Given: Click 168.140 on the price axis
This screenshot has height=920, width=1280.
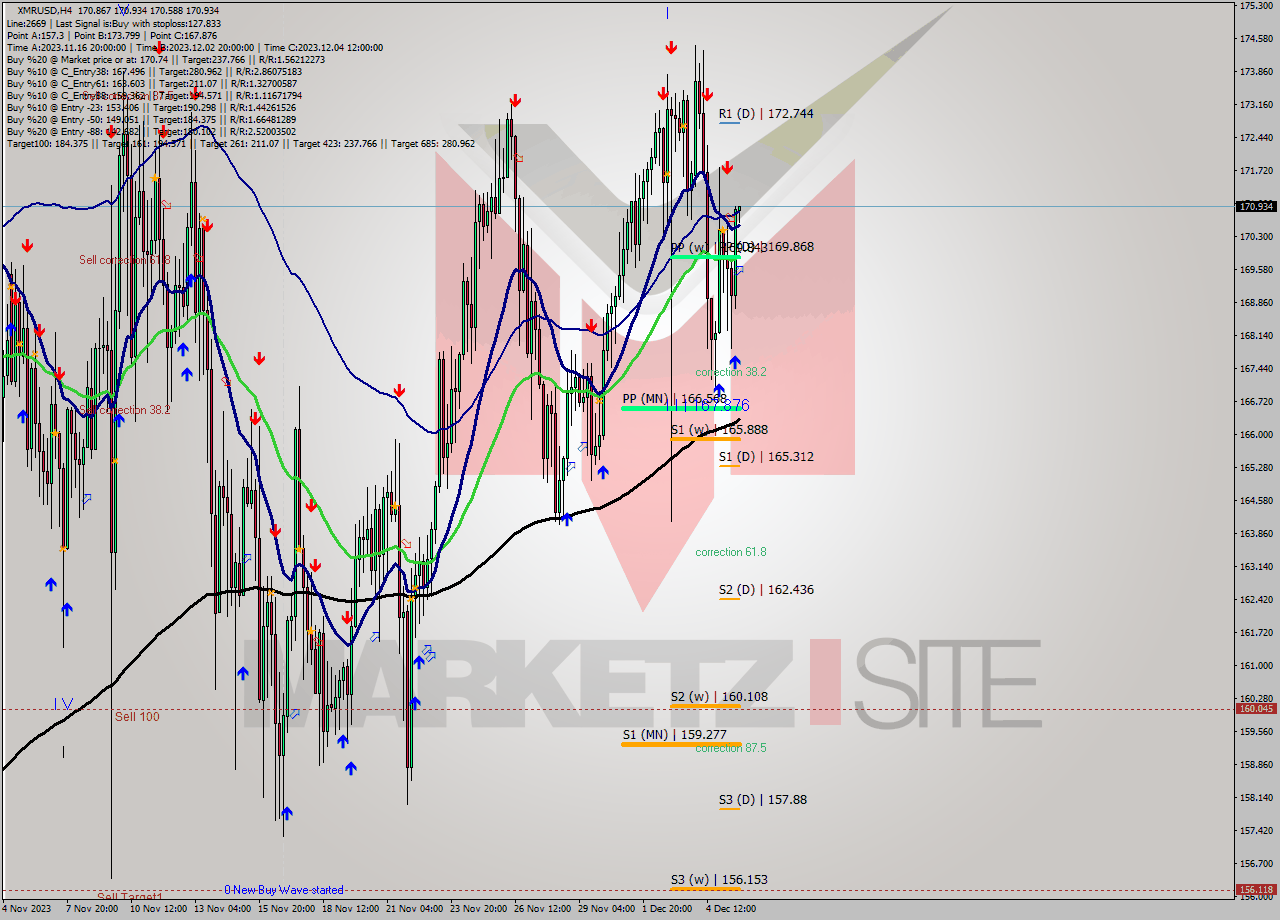Looking at the screenshot, I should click(x=1256, y=336).
